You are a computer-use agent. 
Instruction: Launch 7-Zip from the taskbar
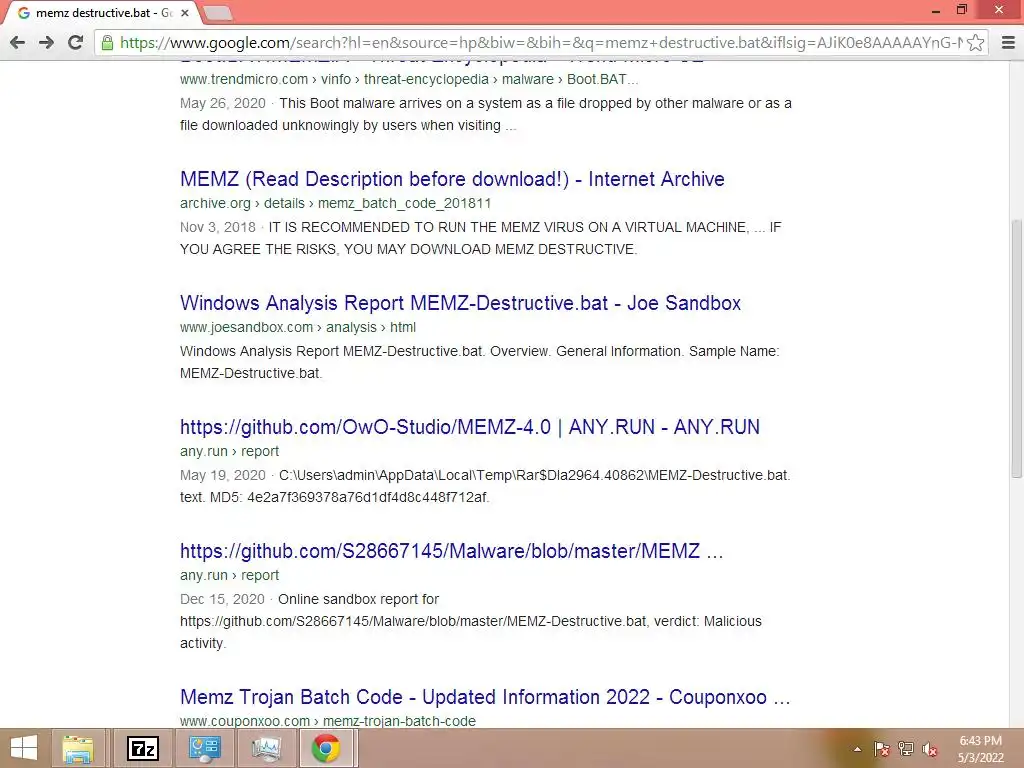pos(143,748)
